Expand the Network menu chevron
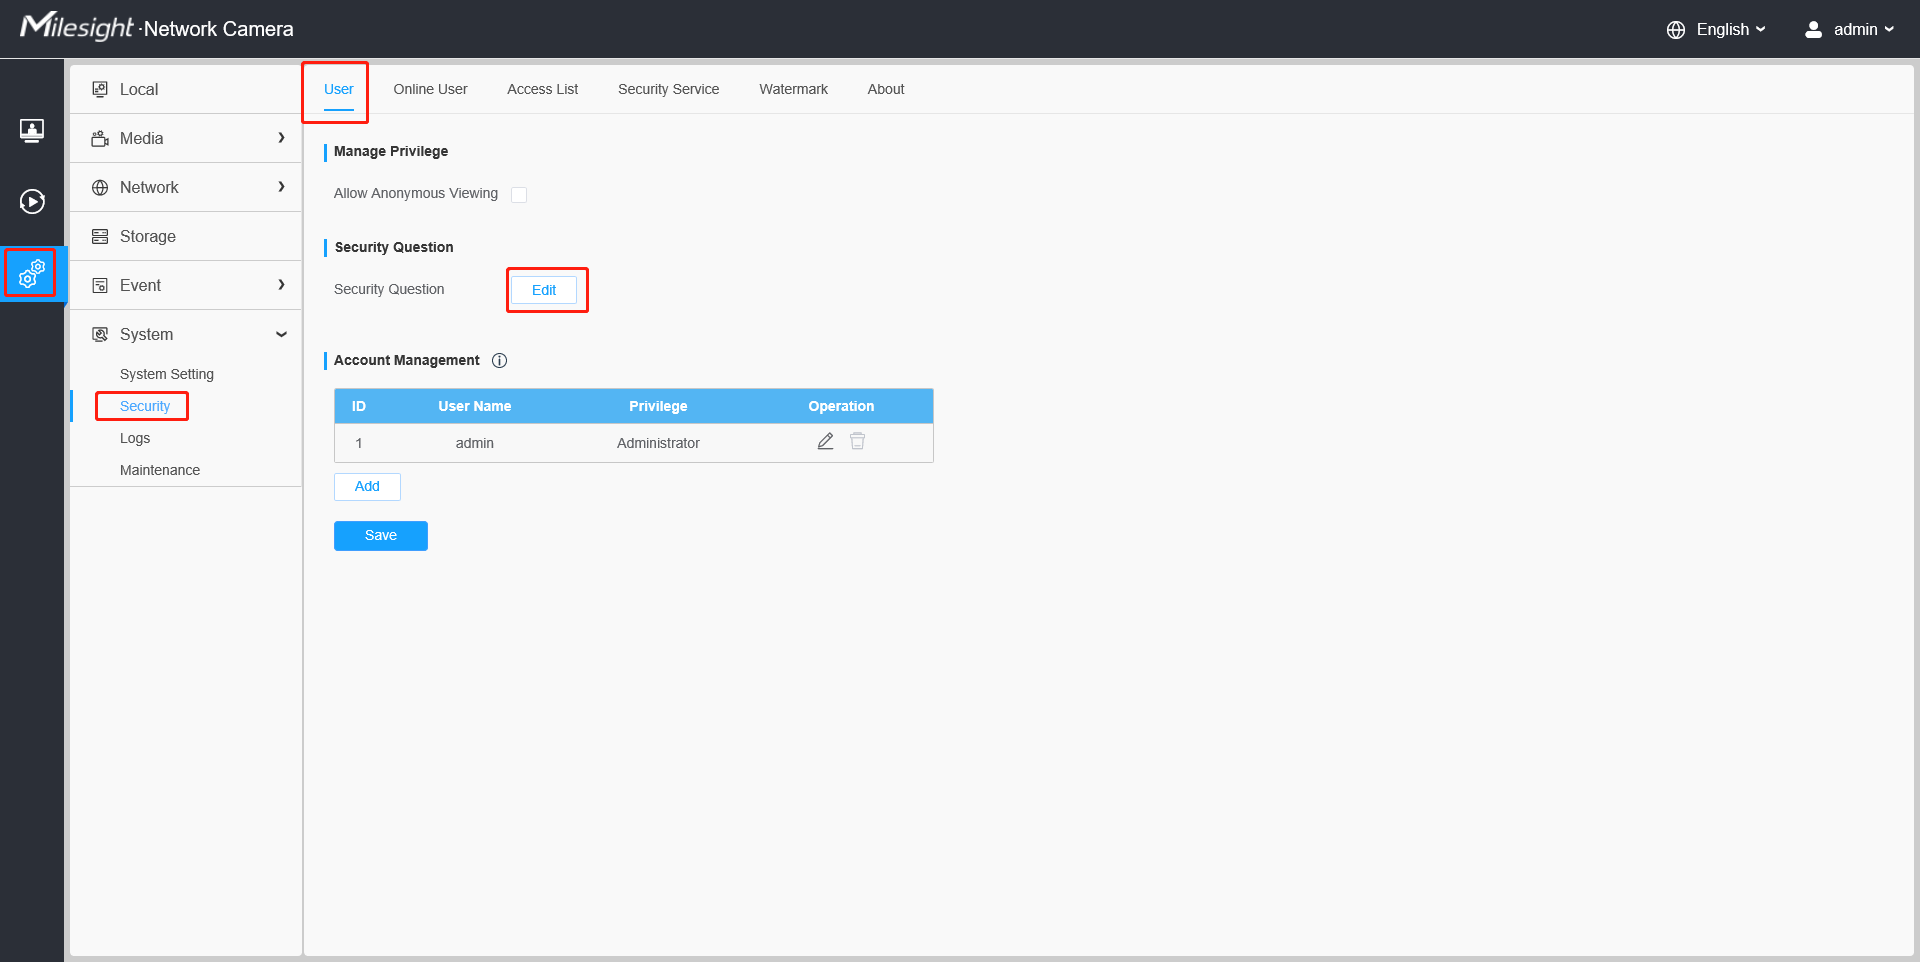1920x962 pixels. click(x=281, y=187)
